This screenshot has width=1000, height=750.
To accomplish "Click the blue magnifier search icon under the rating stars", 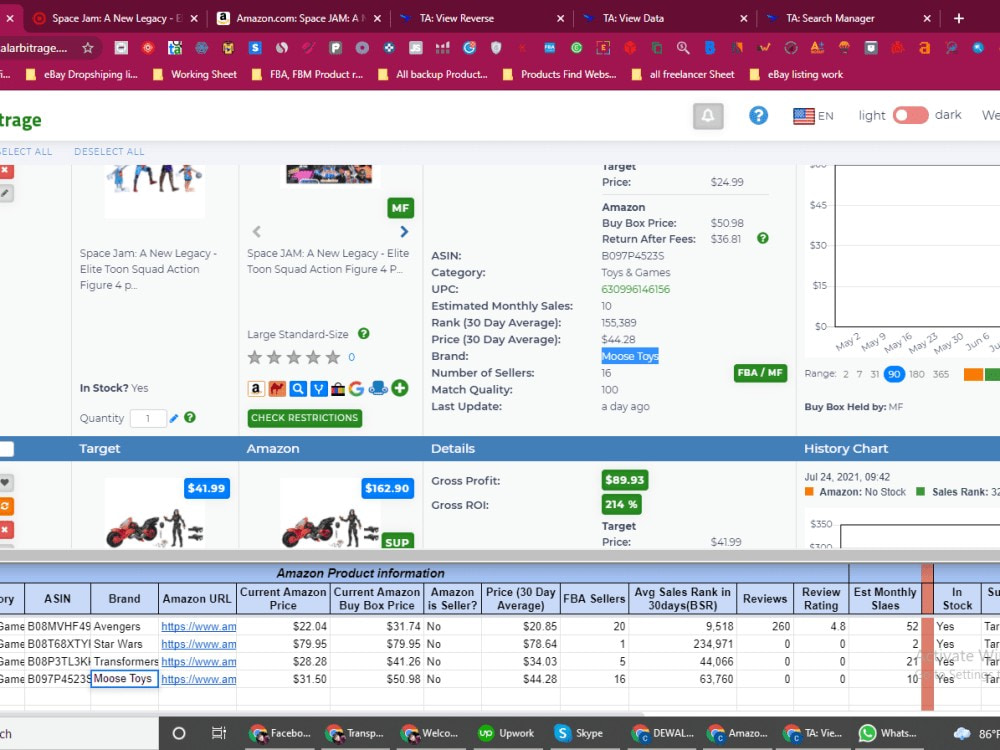I will [298, 388].
